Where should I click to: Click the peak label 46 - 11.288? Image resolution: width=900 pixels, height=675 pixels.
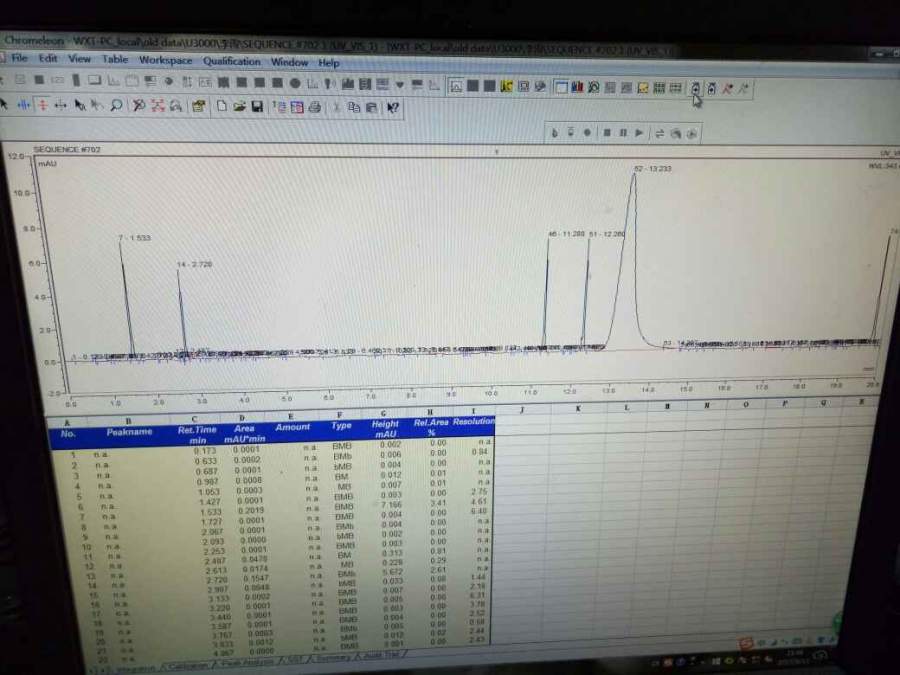tap(567, 234)
